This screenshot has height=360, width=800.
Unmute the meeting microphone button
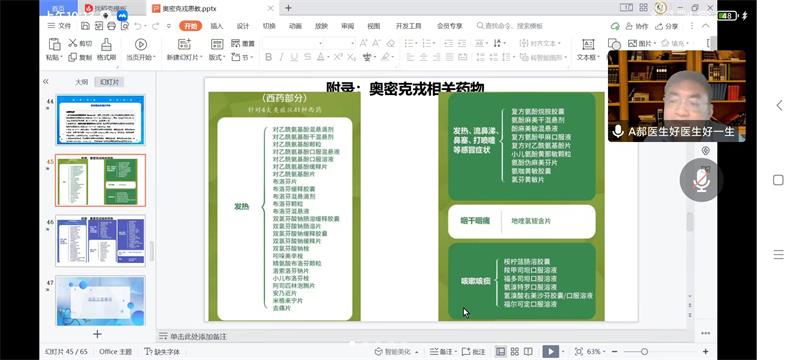tap(702, 180)
